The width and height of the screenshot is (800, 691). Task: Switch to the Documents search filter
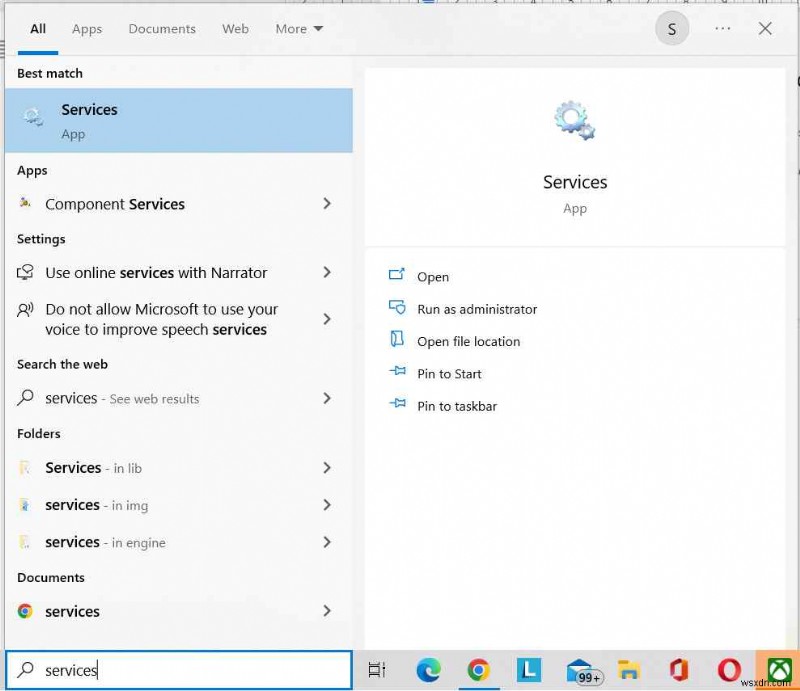point(162,29)
